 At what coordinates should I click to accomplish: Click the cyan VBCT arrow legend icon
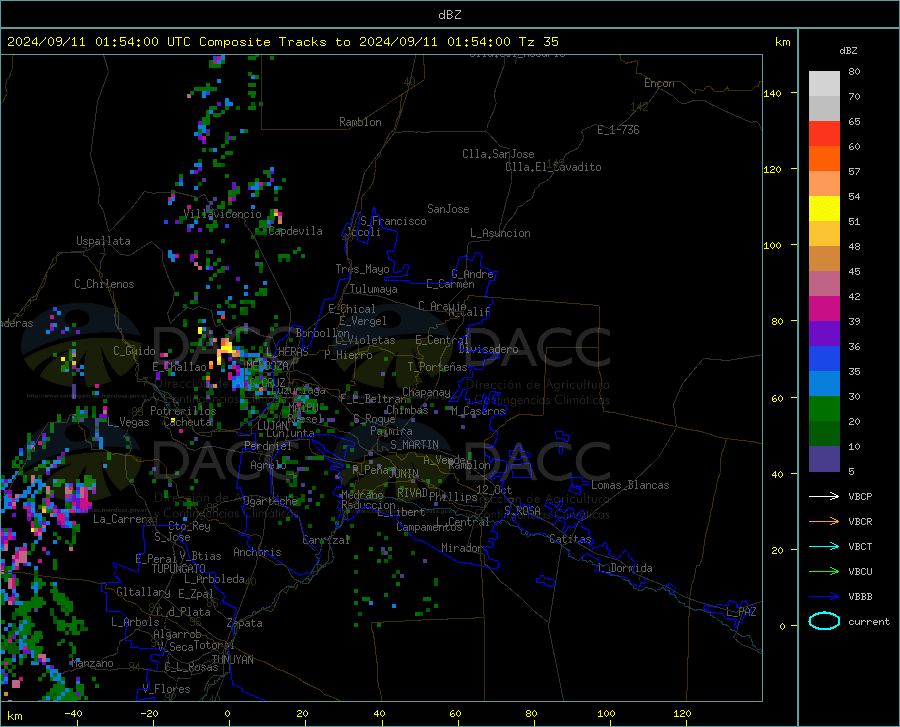824,546
